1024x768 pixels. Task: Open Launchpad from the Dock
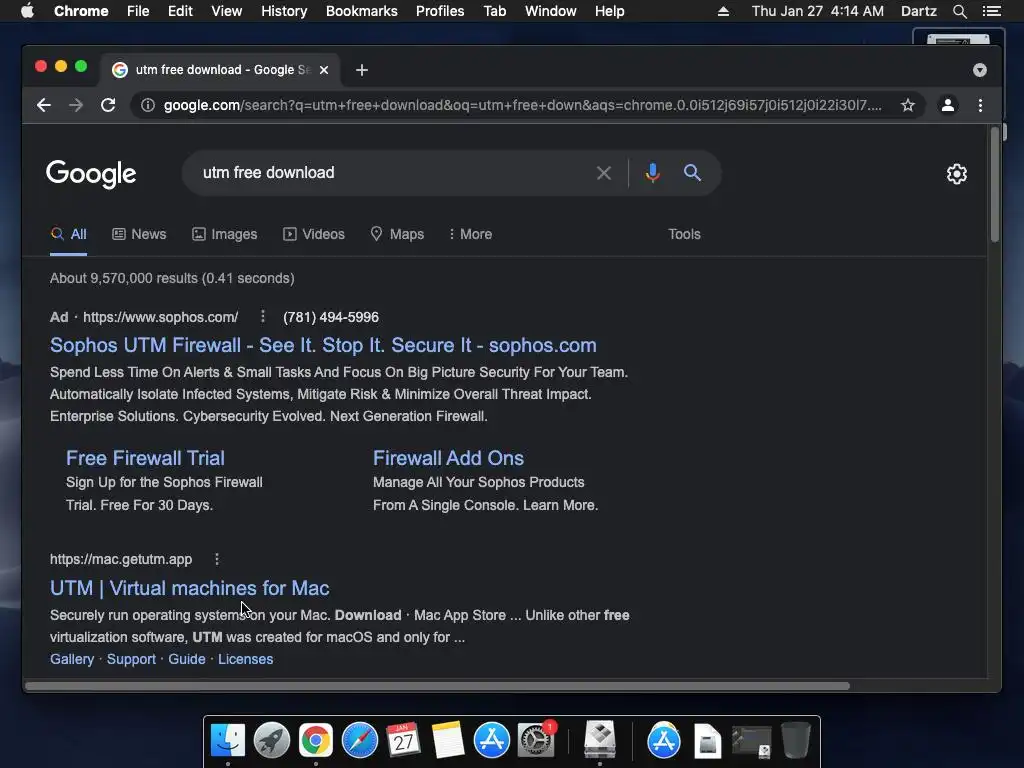point(272,741)
